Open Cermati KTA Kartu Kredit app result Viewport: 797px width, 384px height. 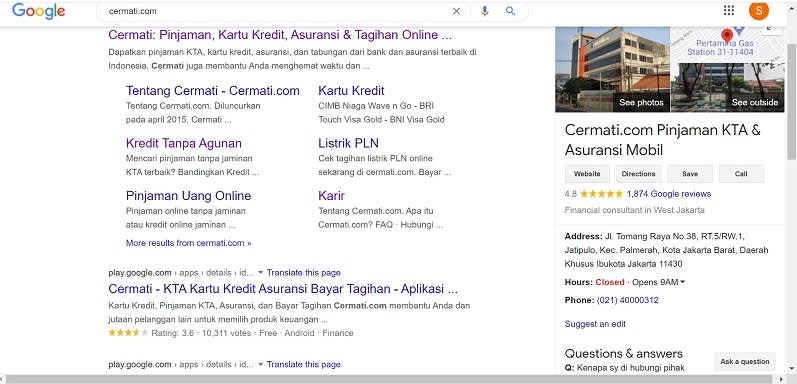click(283, 289)
